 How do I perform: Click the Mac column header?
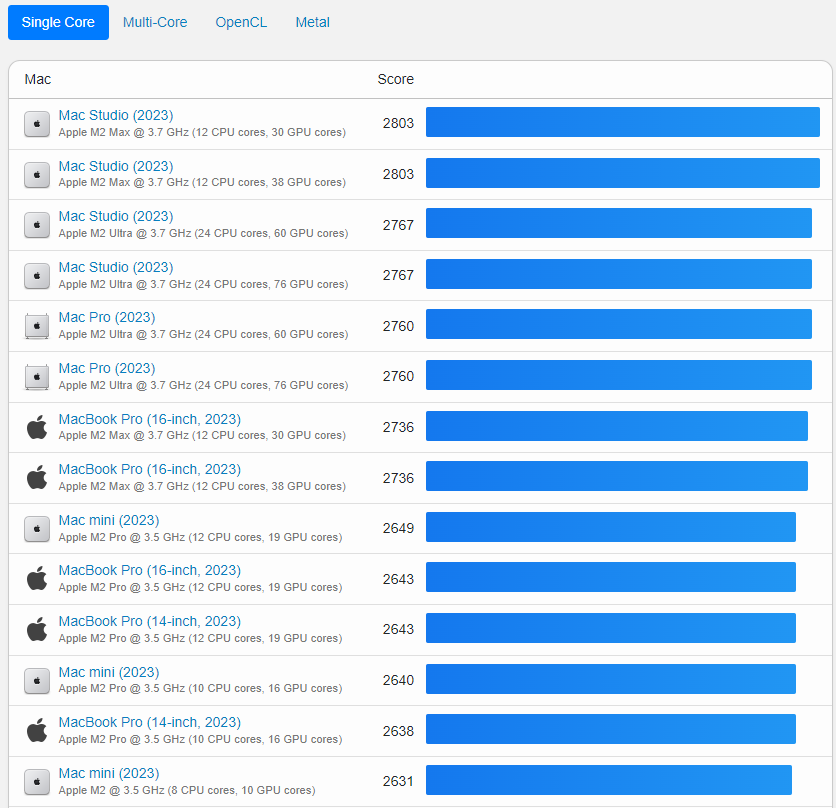pyautogui.click(x=38, y=79)
